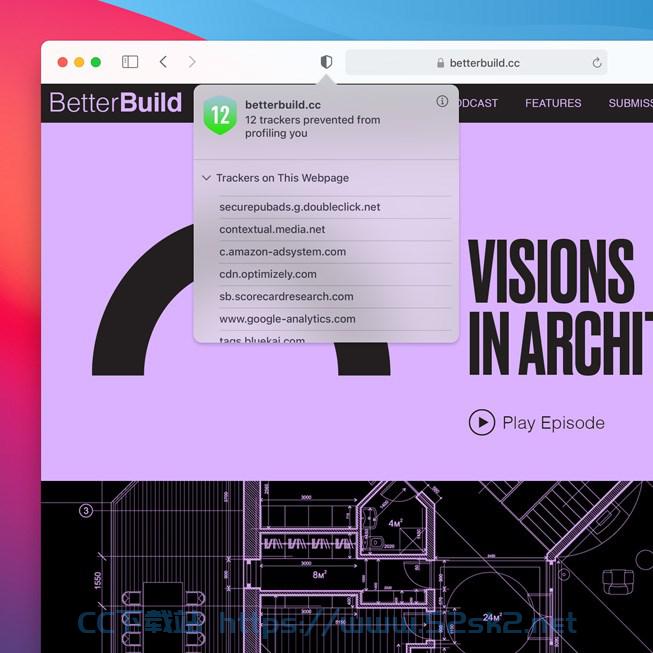Go back with the left arrow

(163, 62)
